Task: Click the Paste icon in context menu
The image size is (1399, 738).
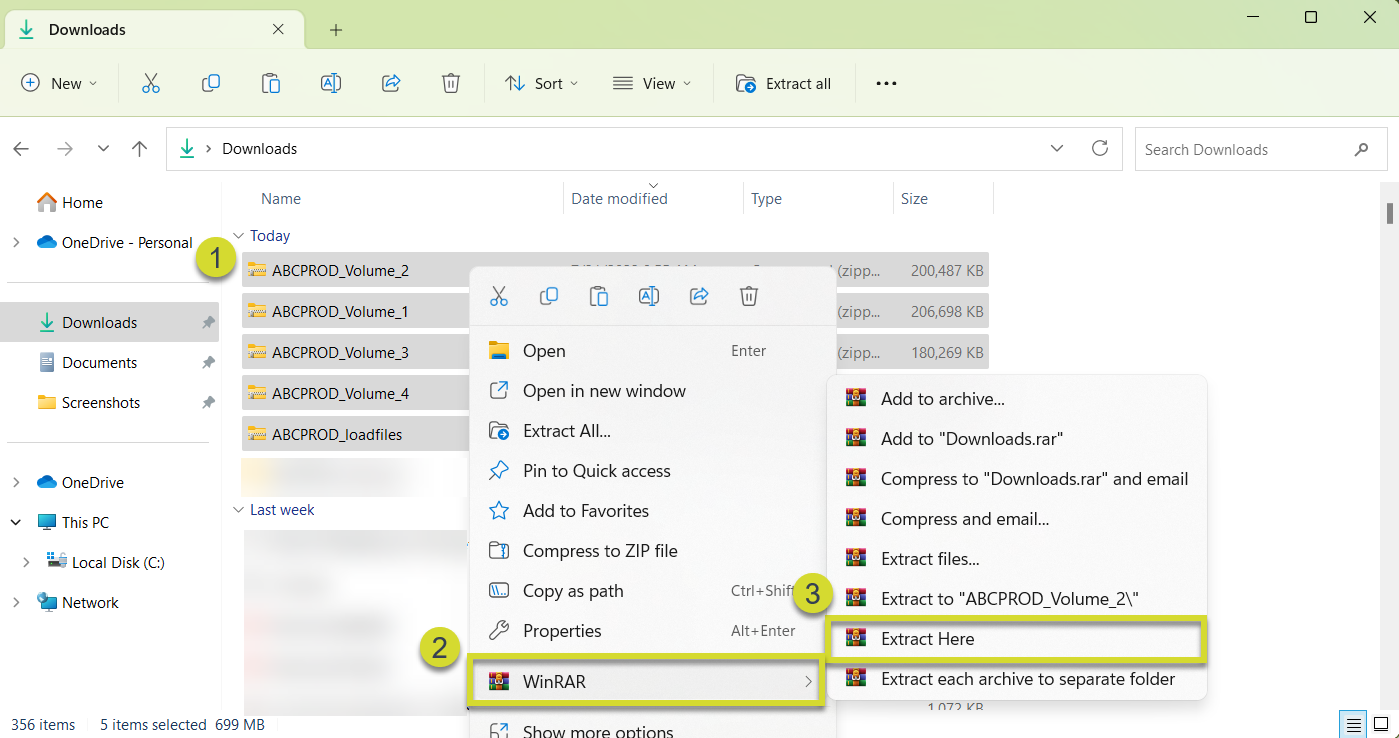Action: point(599,296)
